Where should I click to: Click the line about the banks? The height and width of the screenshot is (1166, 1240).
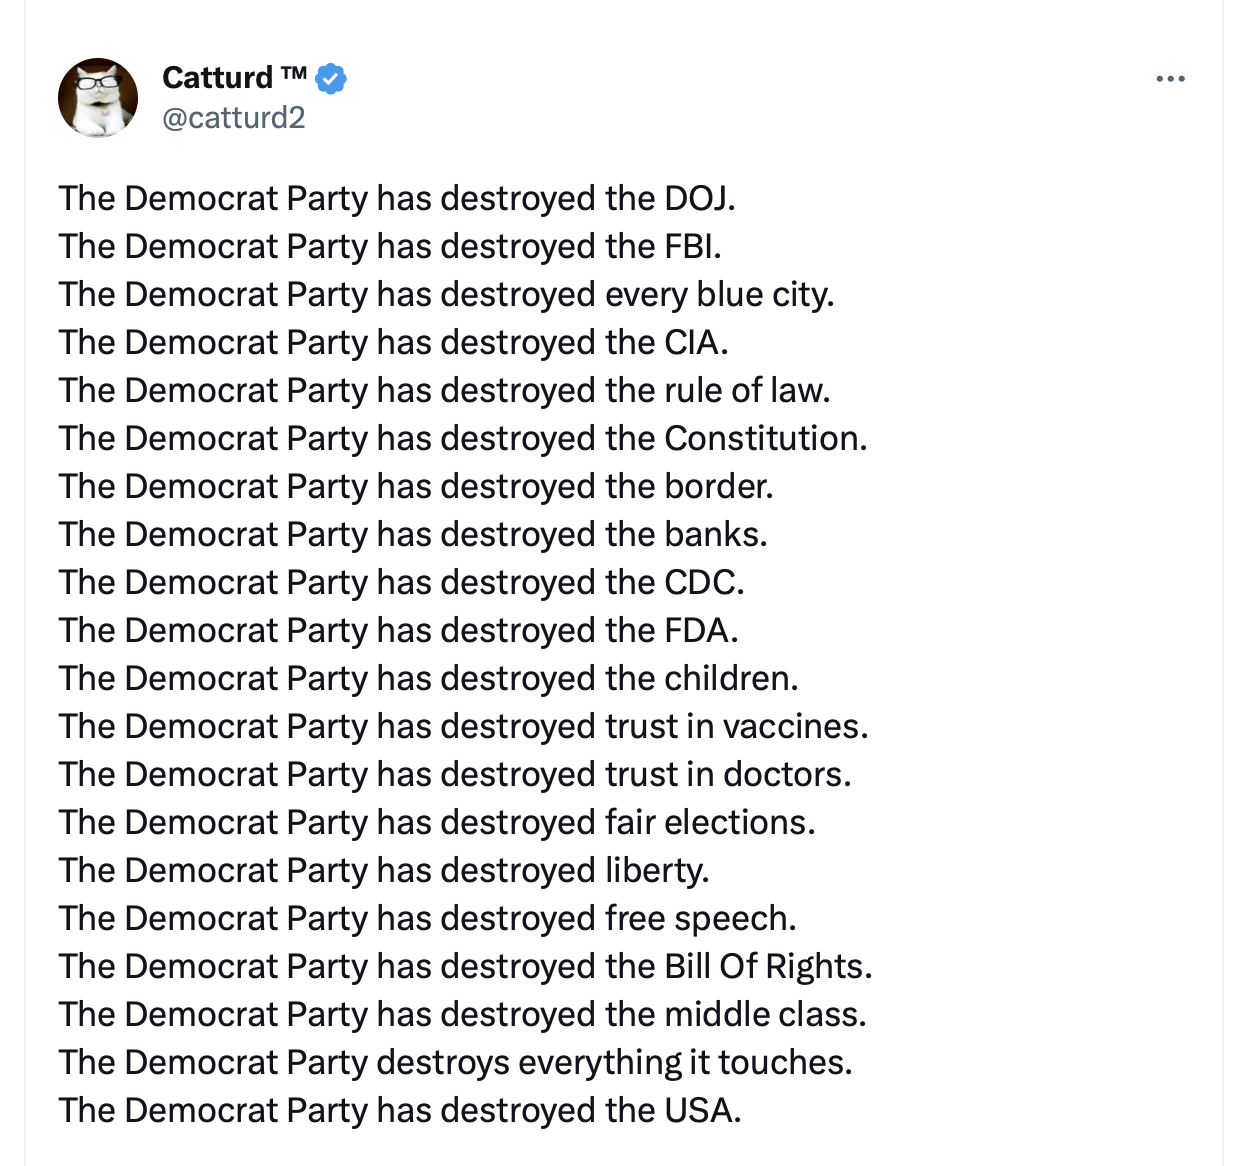(x=413, y=534)
